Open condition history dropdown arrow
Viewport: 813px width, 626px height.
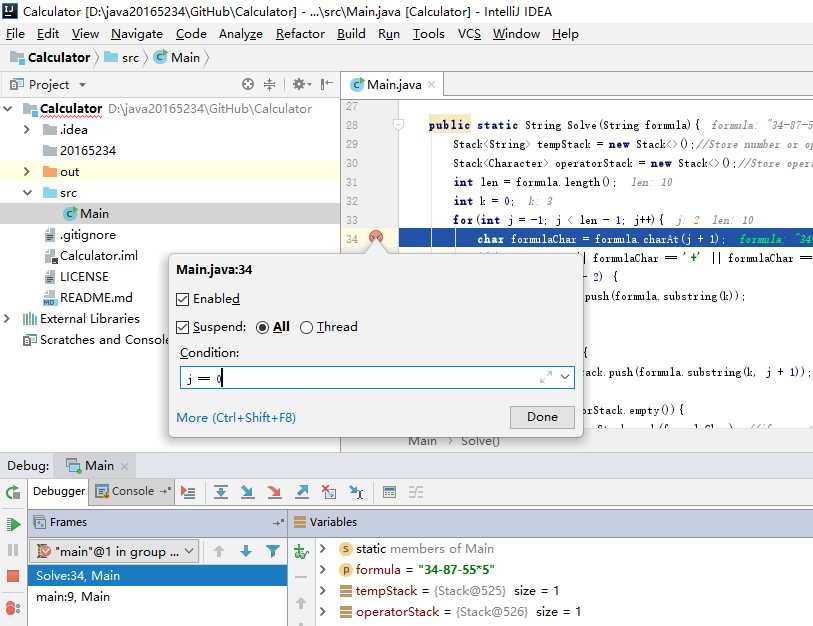(565, 378)
